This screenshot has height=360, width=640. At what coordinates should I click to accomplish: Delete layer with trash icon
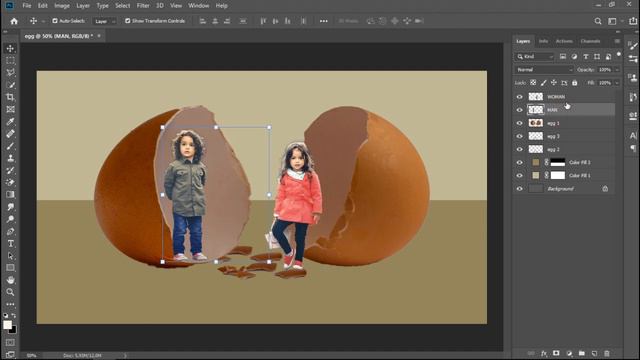coord(607,353)
